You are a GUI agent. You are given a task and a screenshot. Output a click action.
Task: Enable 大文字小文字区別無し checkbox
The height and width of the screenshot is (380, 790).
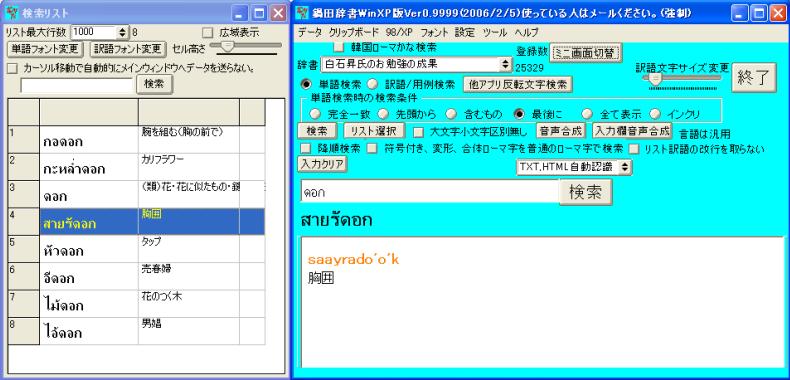coord(418,133)
